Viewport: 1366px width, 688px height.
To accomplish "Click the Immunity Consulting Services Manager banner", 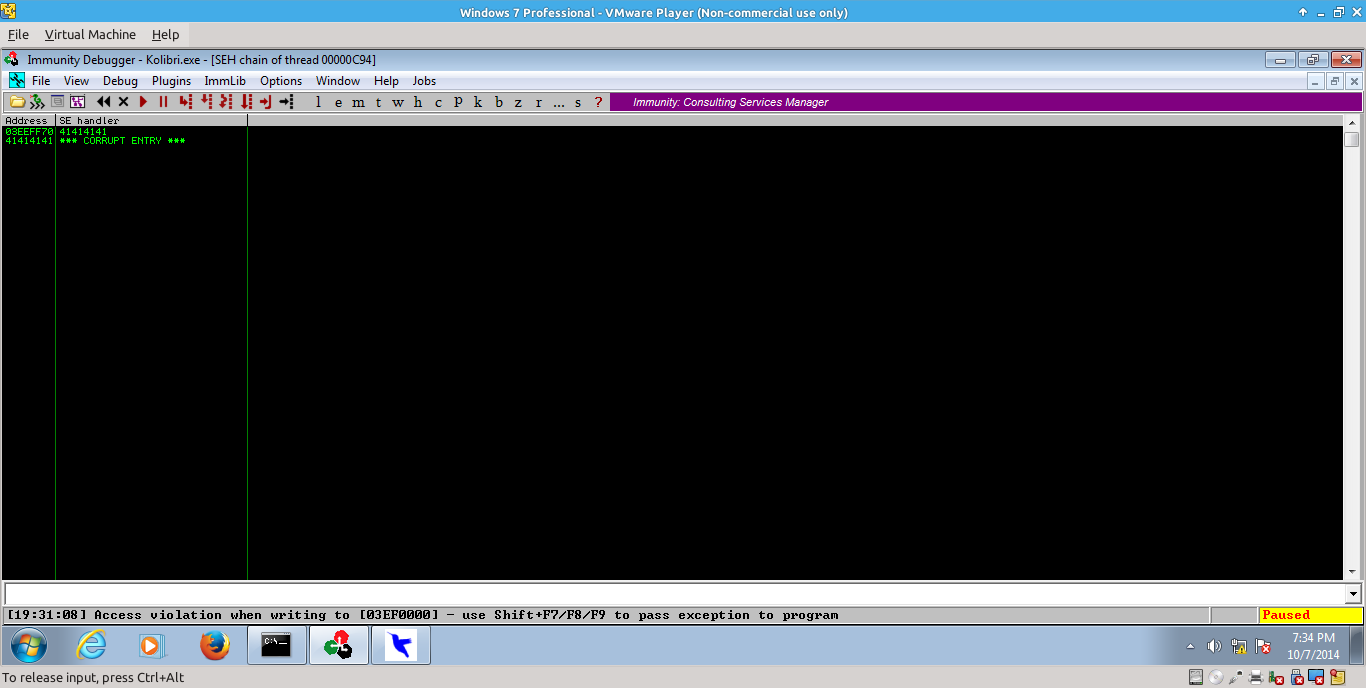I will coord(985,102).
